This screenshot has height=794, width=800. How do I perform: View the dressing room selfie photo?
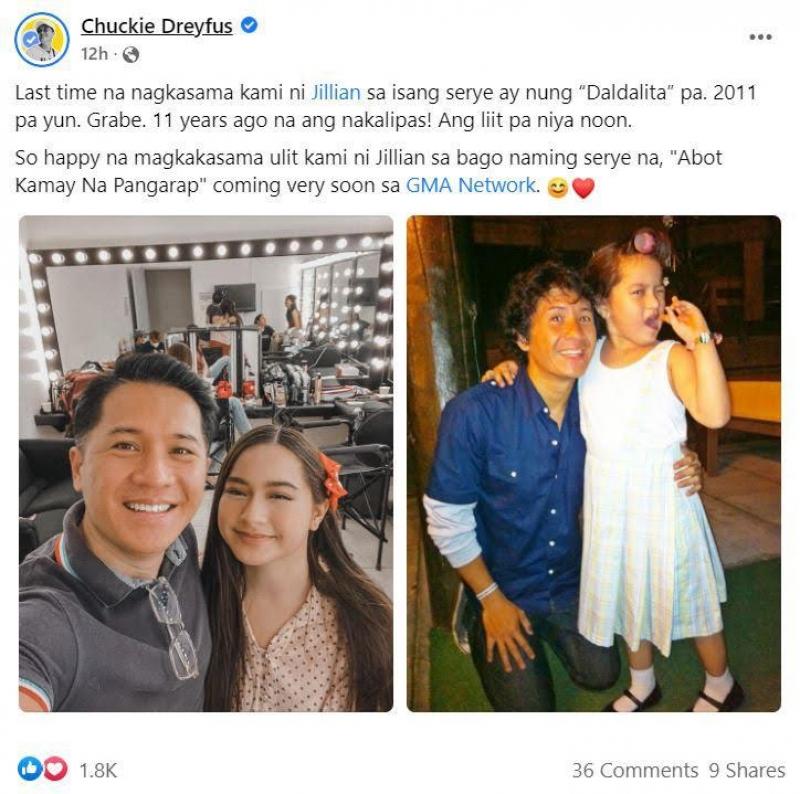point(206,463)
